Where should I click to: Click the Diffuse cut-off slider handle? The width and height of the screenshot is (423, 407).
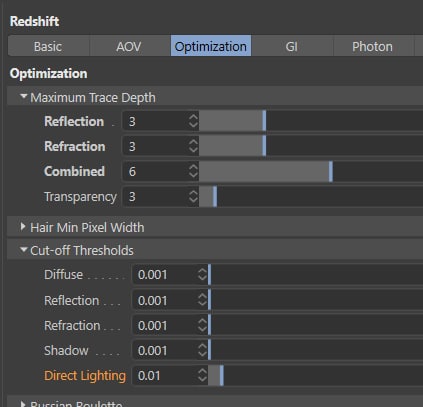point(209,275)
